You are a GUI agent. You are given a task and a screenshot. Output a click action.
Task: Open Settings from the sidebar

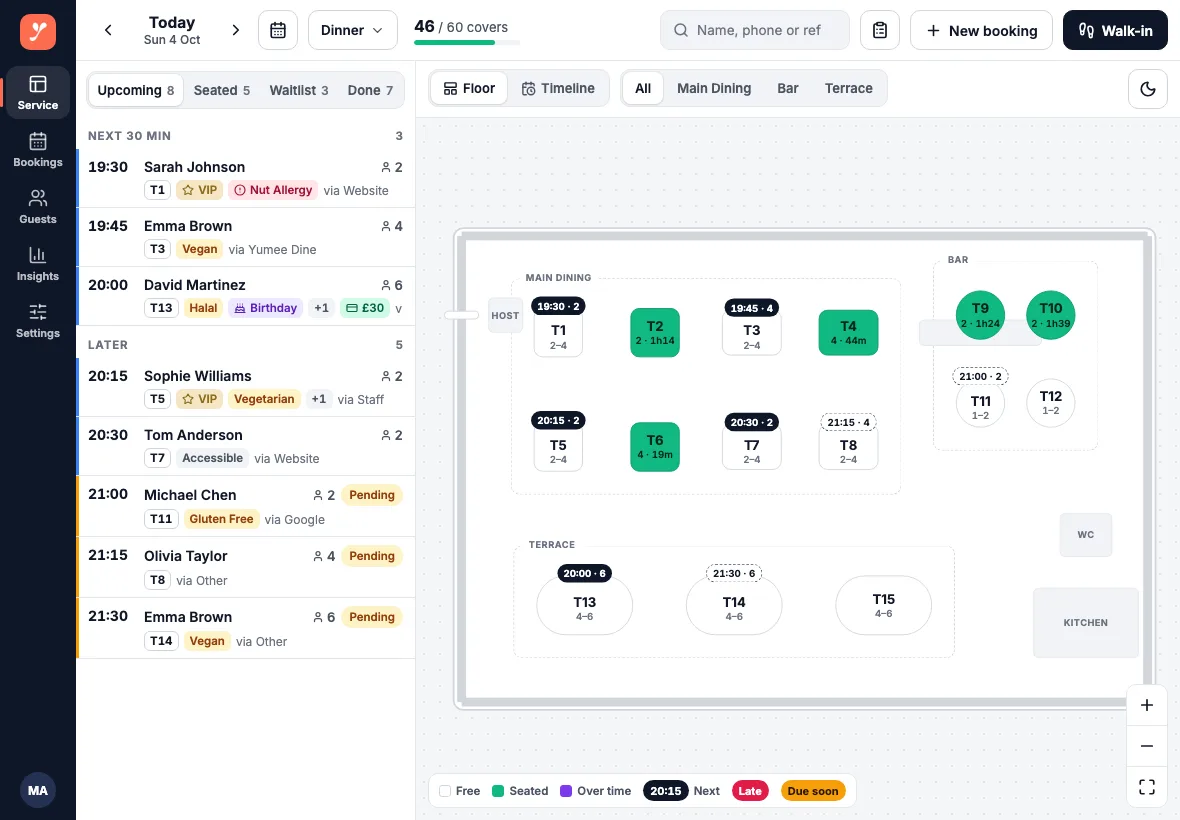[38, 321]
